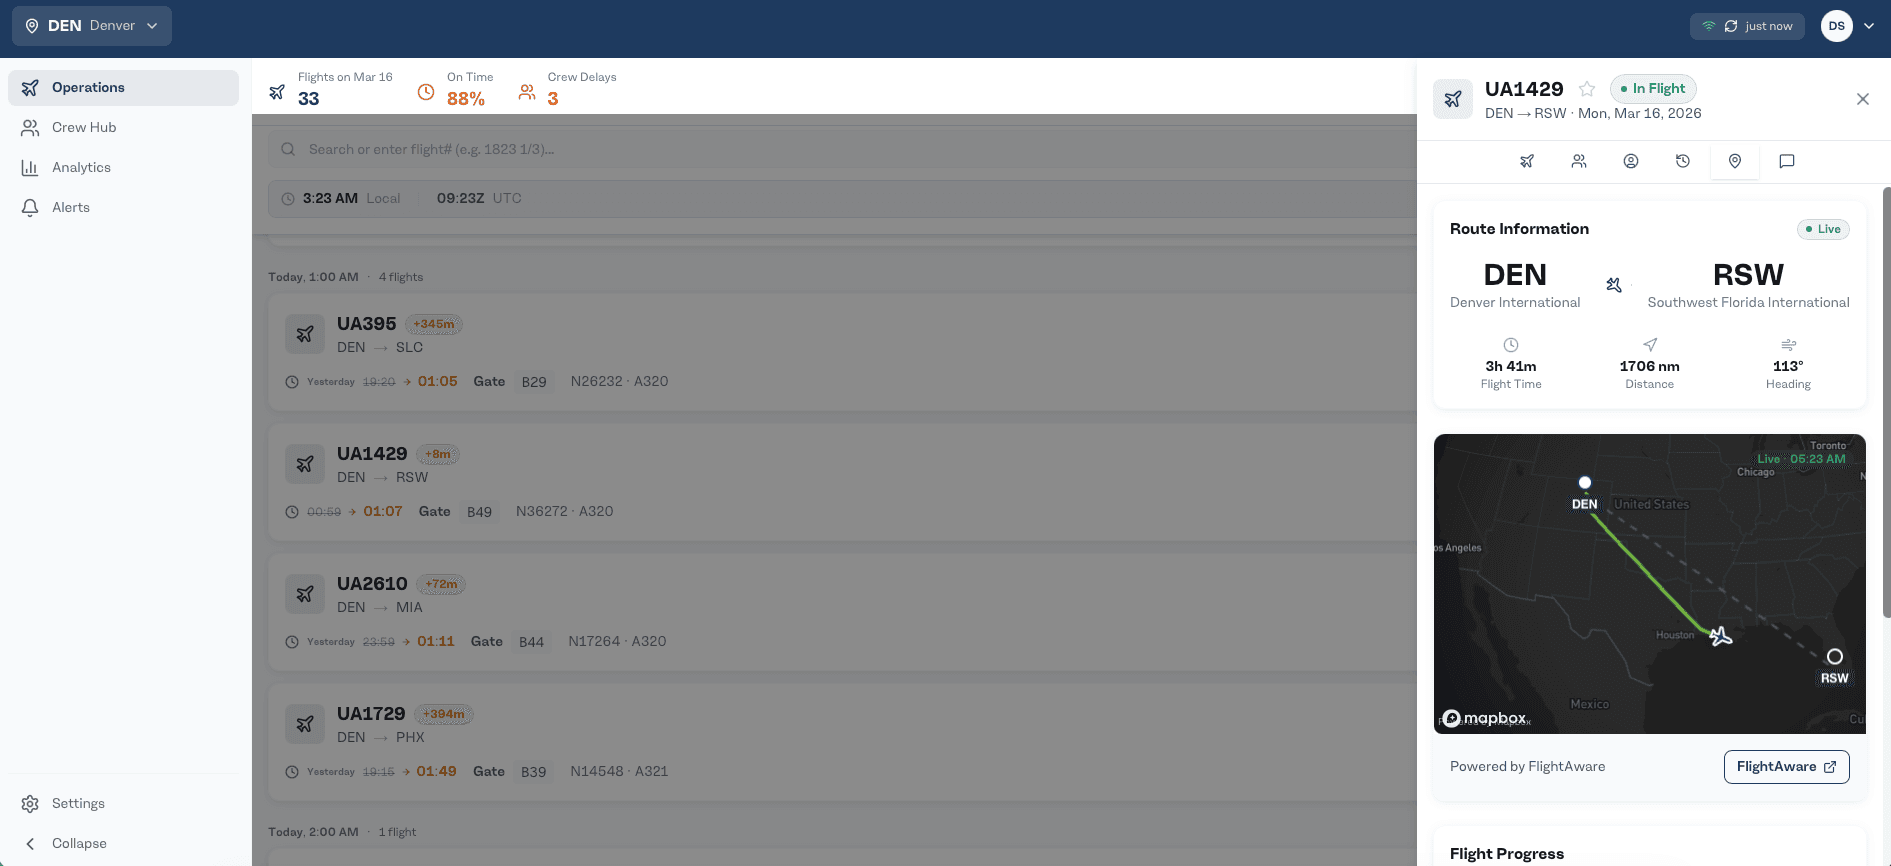Click the +72m delay badge on UA2610
Screen dimensions: 1891x866
pos(441,584)
